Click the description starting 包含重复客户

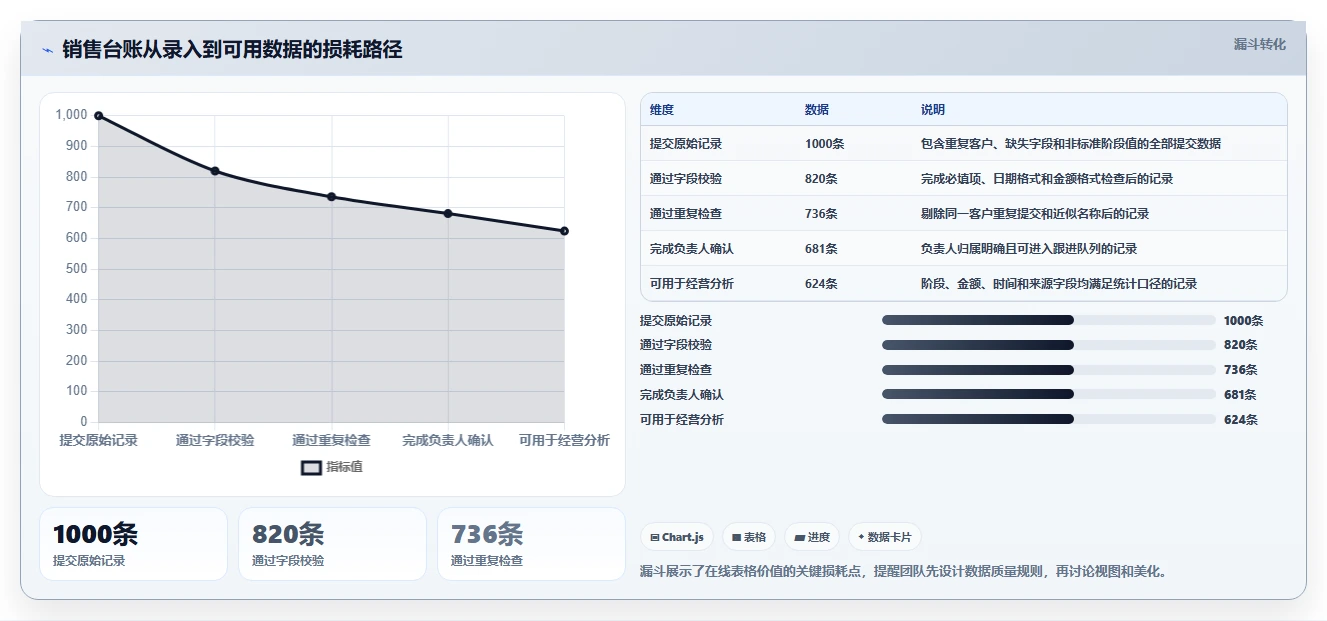(x=1071, y=144)
